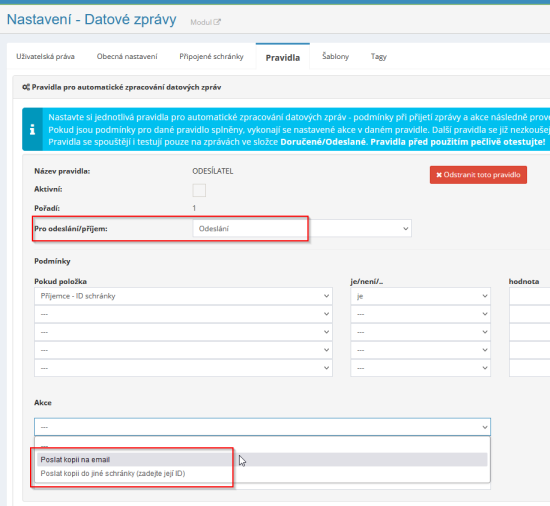Click the info icon in blue banner

tap(32, 129)
